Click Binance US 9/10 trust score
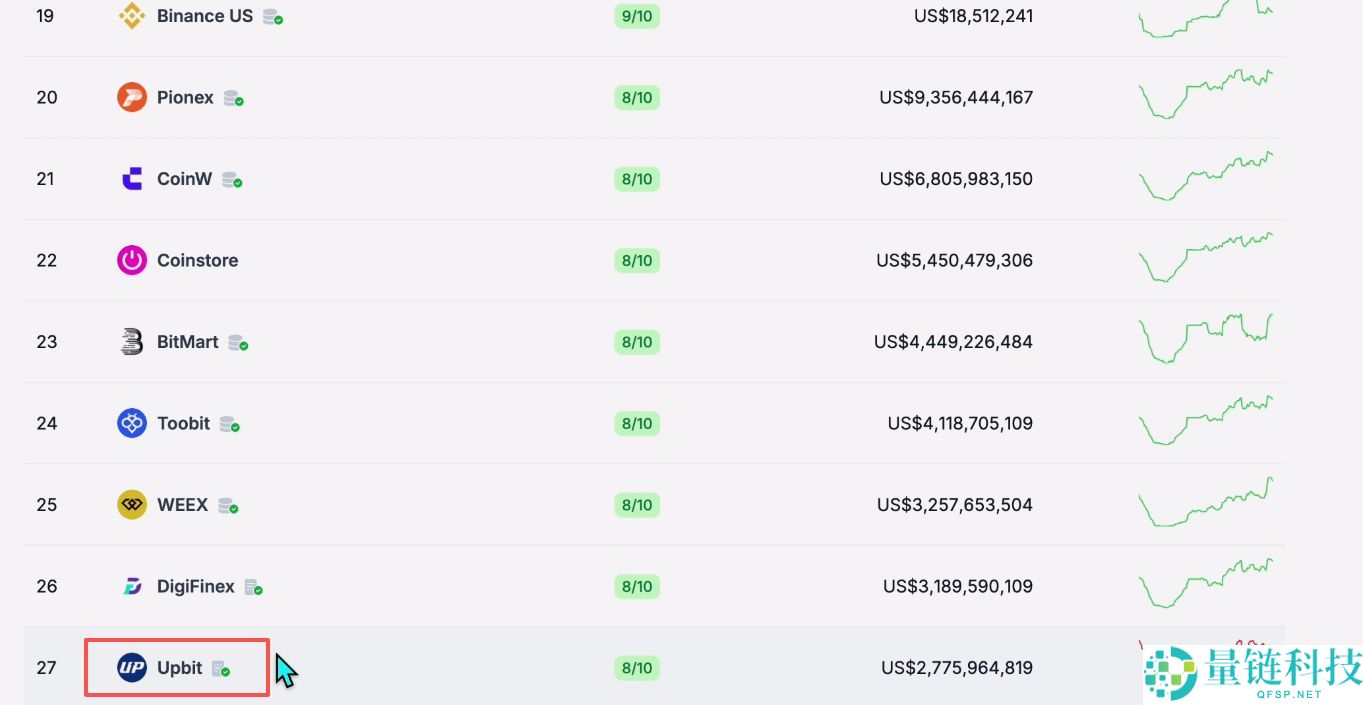 [x=637, y=16]
